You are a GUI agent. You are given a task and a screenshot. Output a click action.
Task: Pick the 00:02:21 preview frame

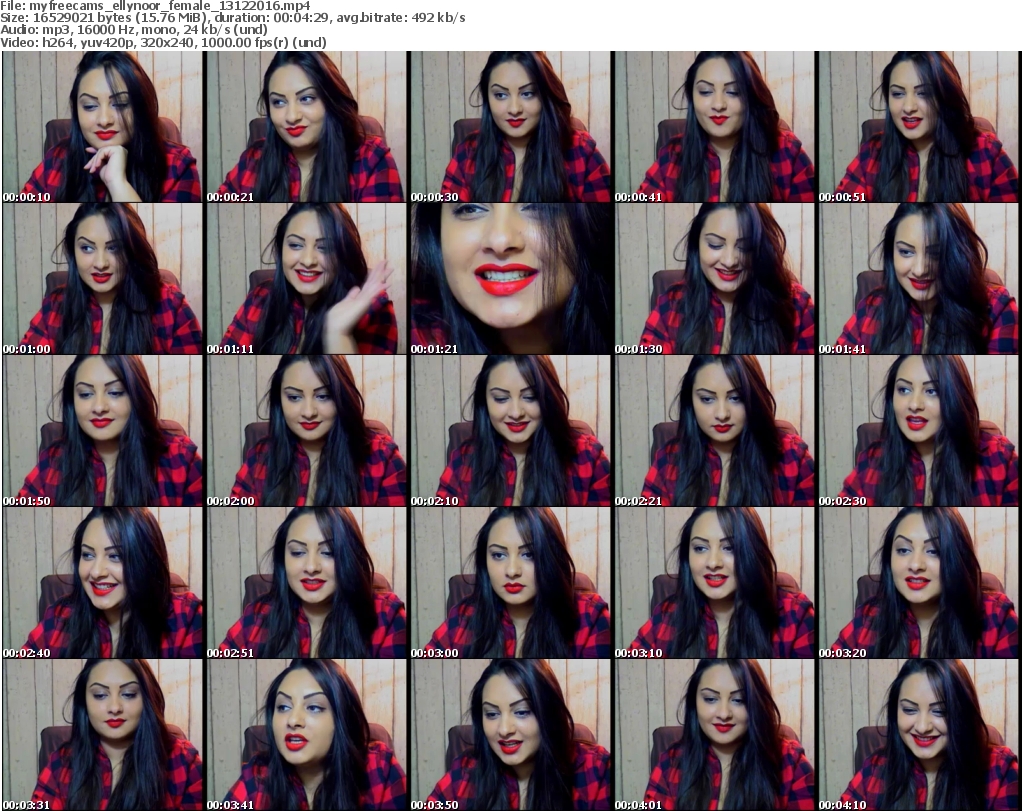714,431
